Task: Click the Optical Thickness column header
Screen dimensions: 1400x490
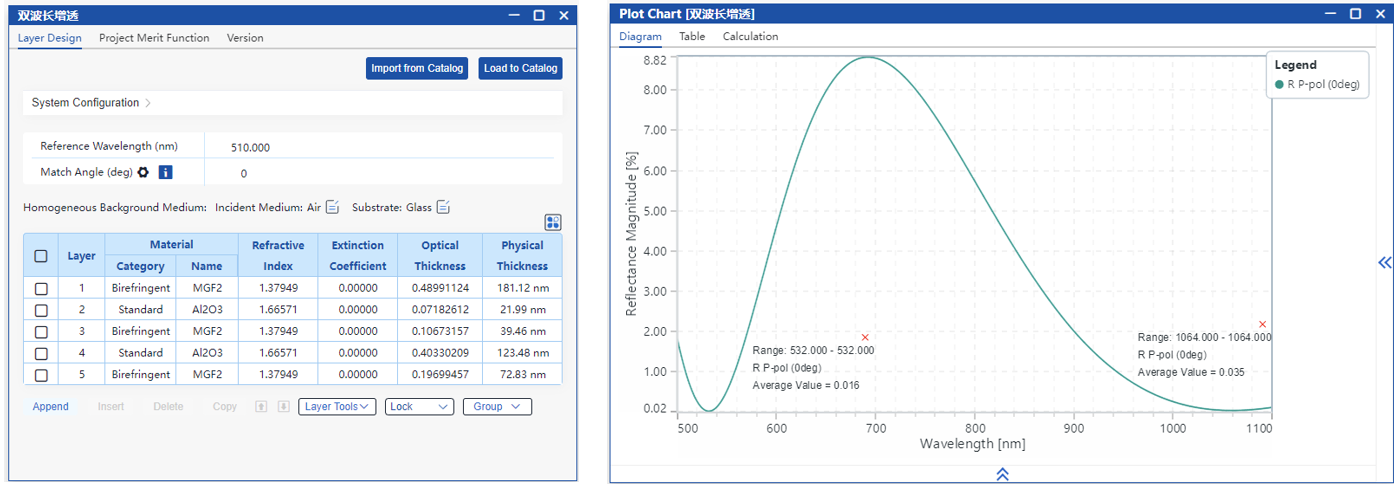Action: click(x=440, y=256)
